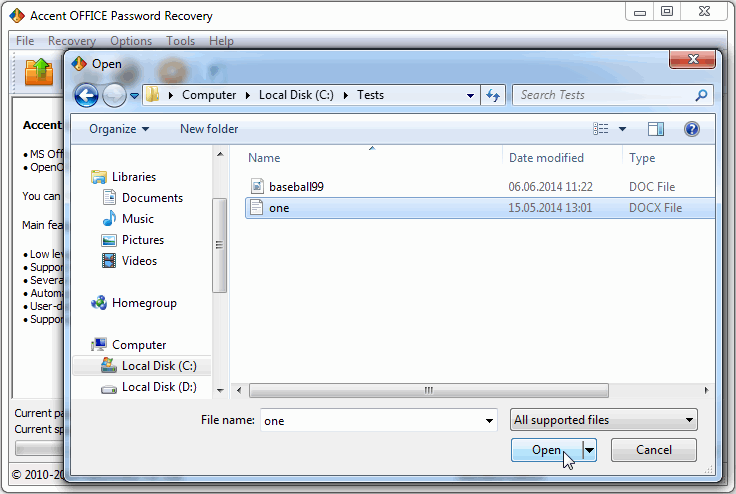Click the folder icon in the address bar
The width and height of the screenshot is (736, 494).
coord(153,95)
